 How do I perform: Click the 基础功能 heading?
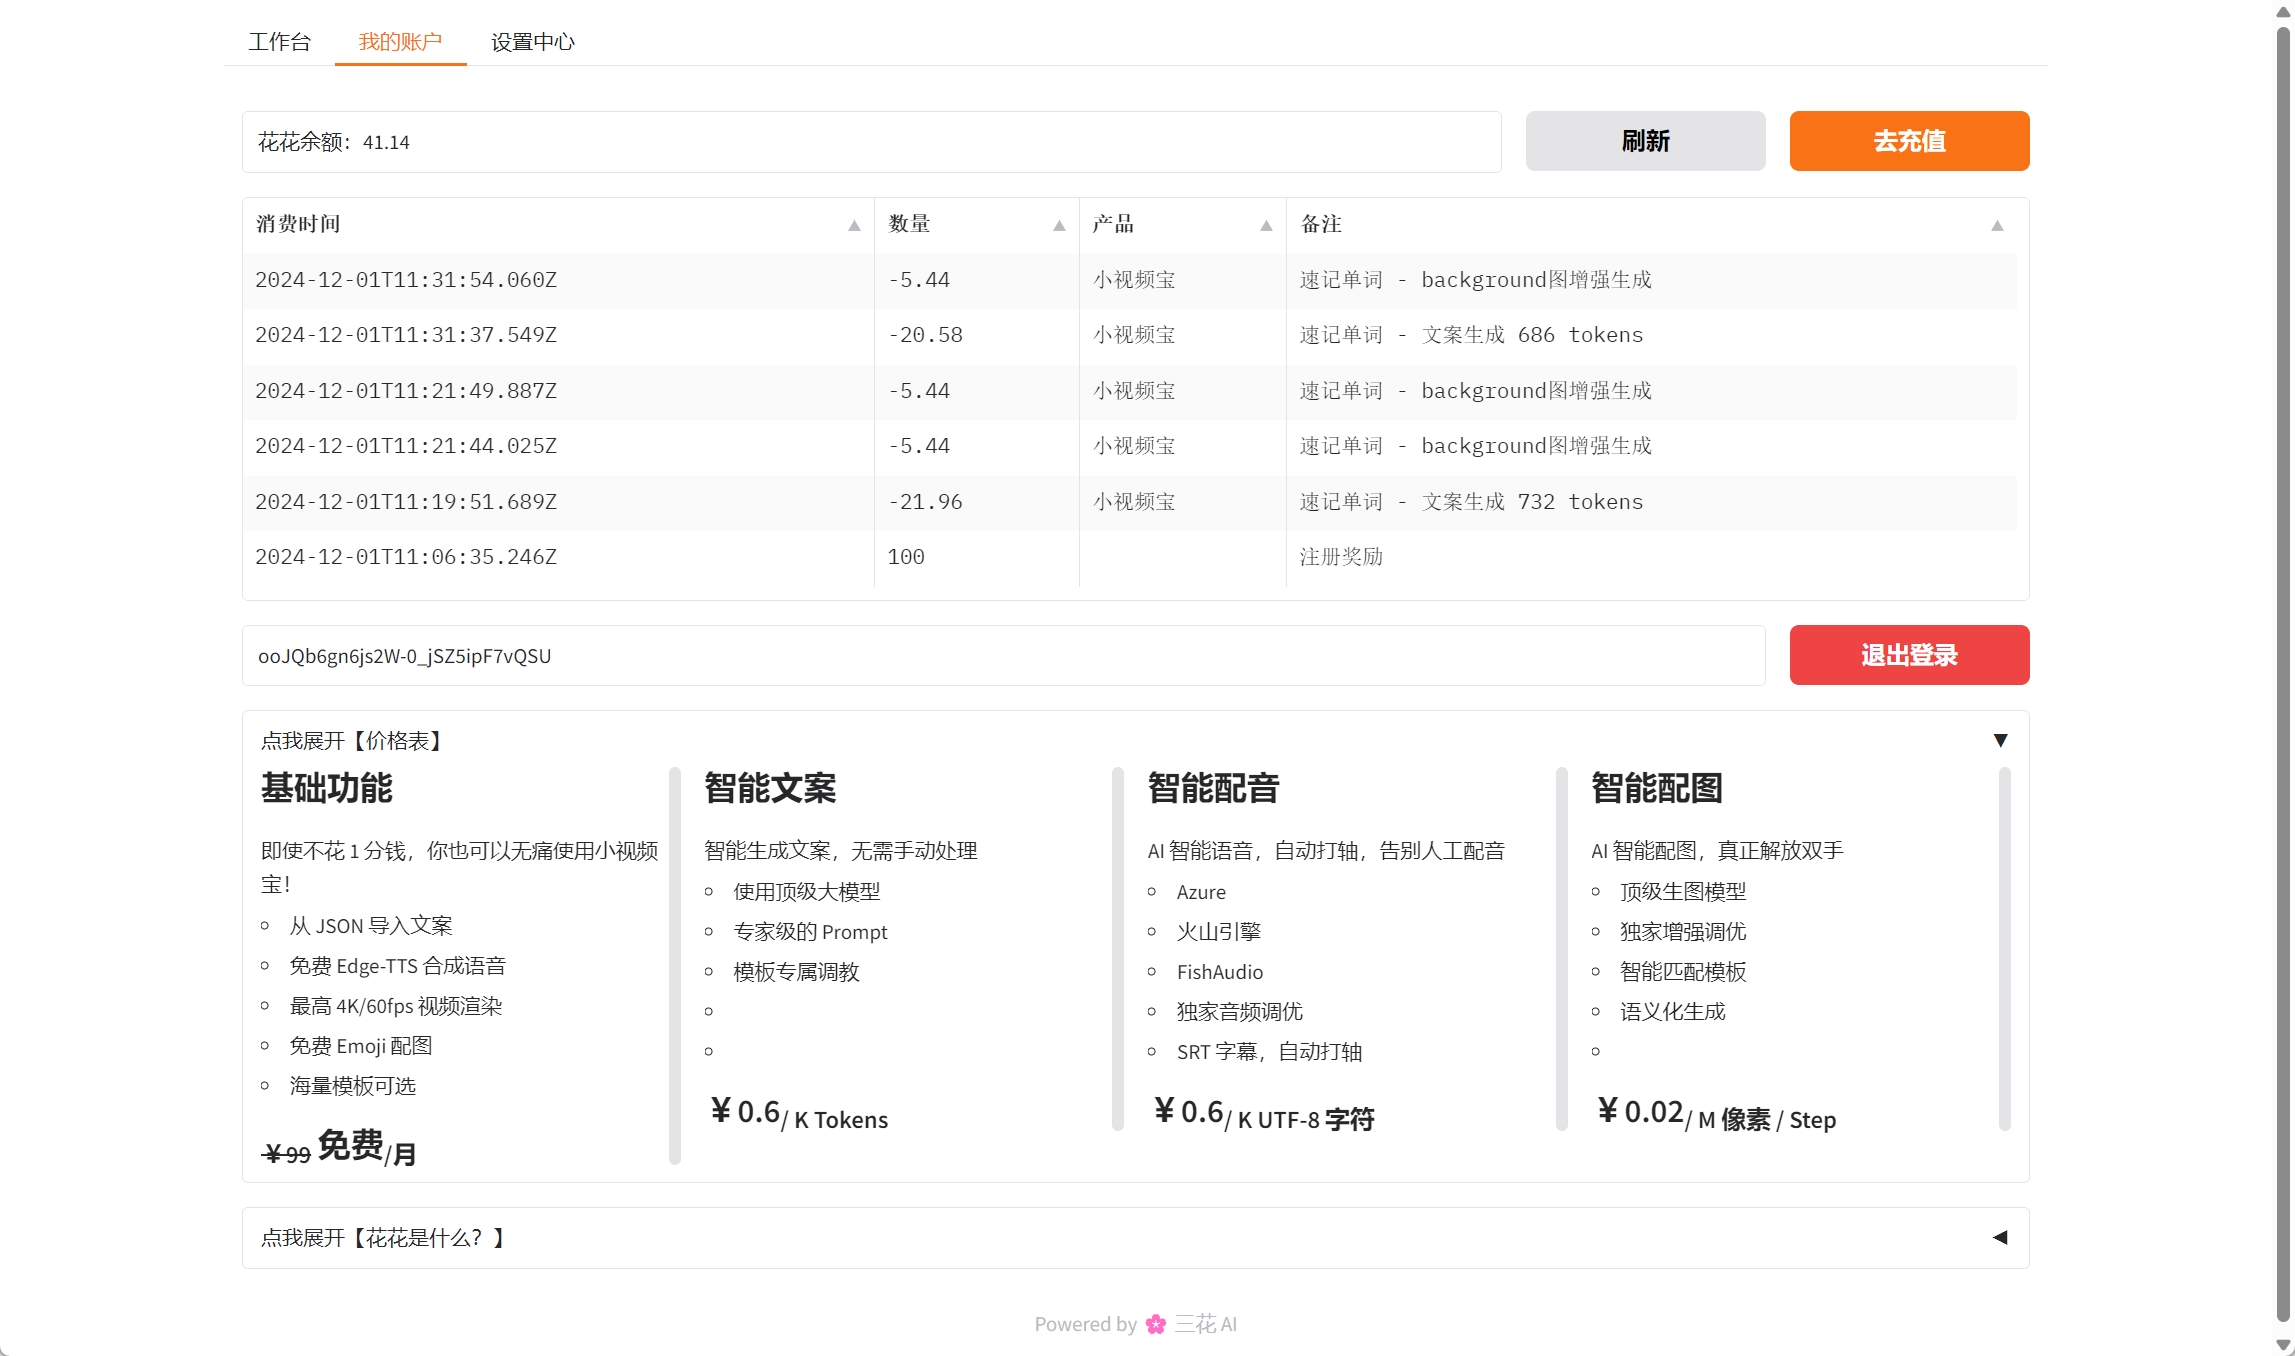pos(327,788)
